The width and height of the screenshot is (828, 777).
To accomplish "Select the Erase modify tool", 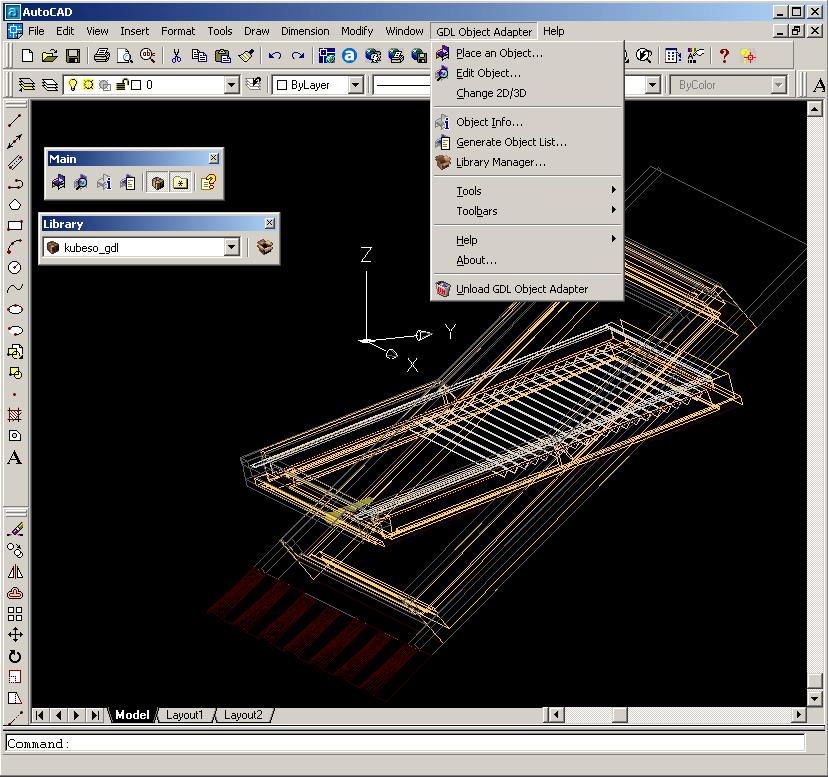I will 15,529.
